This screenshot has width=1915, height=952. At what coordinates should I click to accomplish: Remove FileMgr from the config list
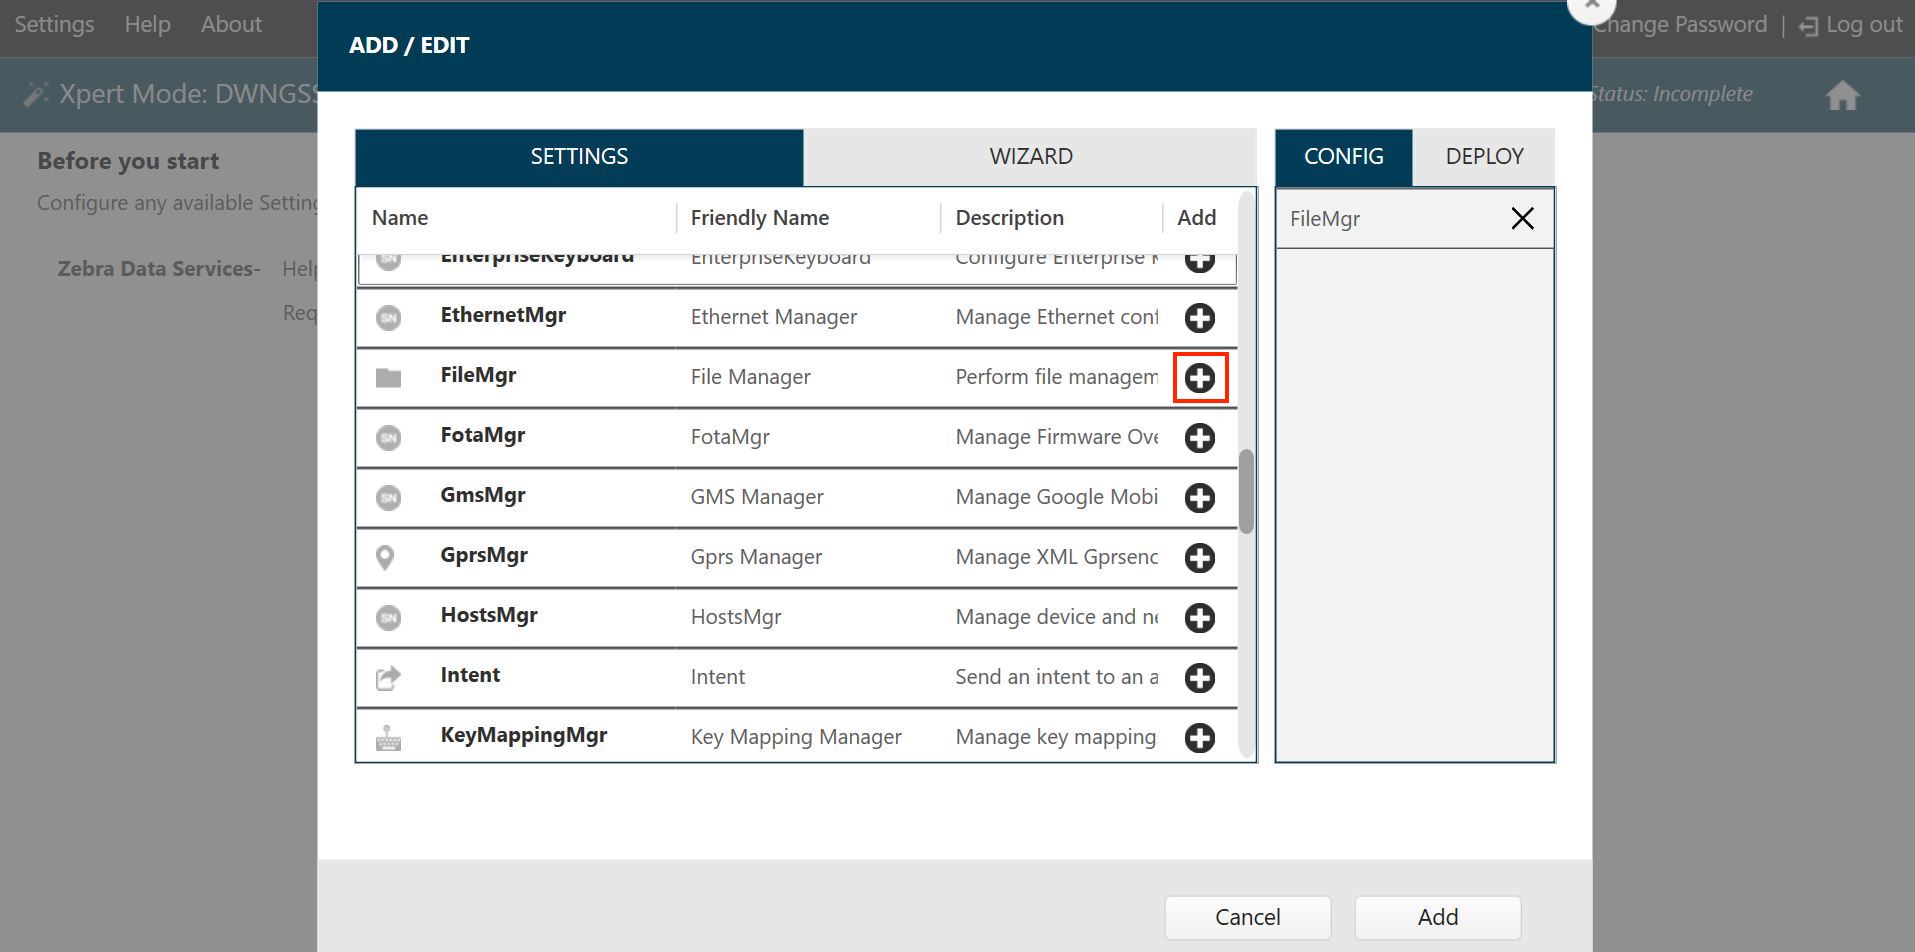1522,218
